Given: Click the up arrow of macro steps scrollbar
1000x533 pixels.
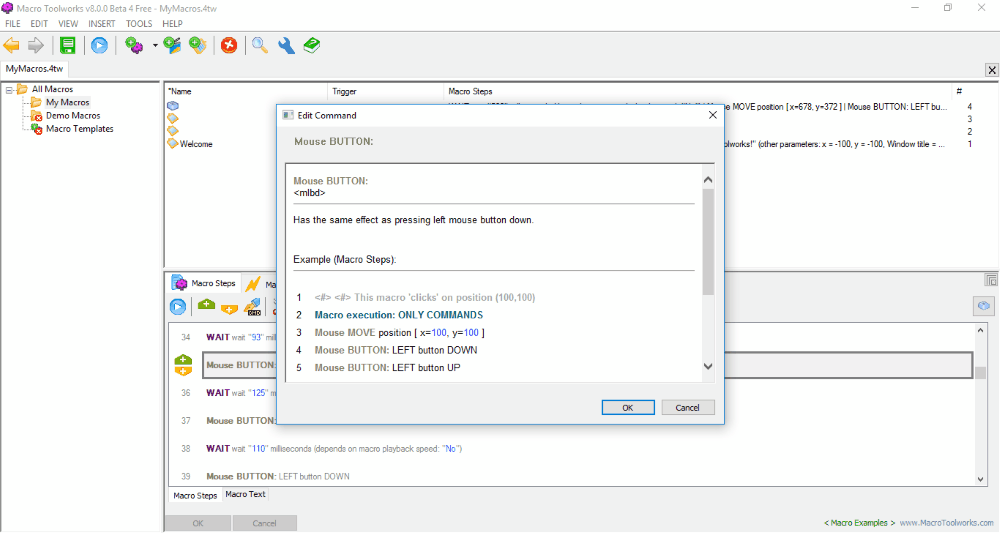Looking at the screenshot, I should tap(981, 330).
